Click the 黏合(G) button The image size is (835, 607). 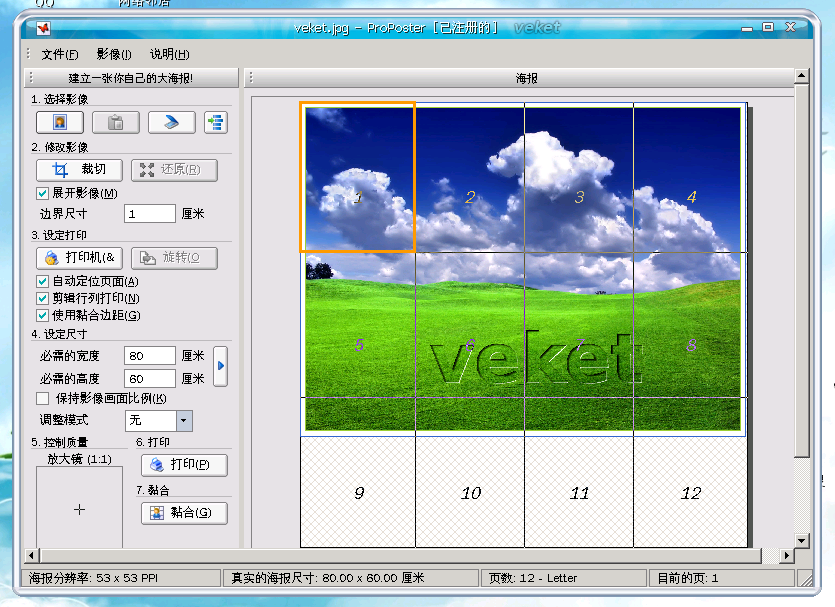click(x=184, y=513)
